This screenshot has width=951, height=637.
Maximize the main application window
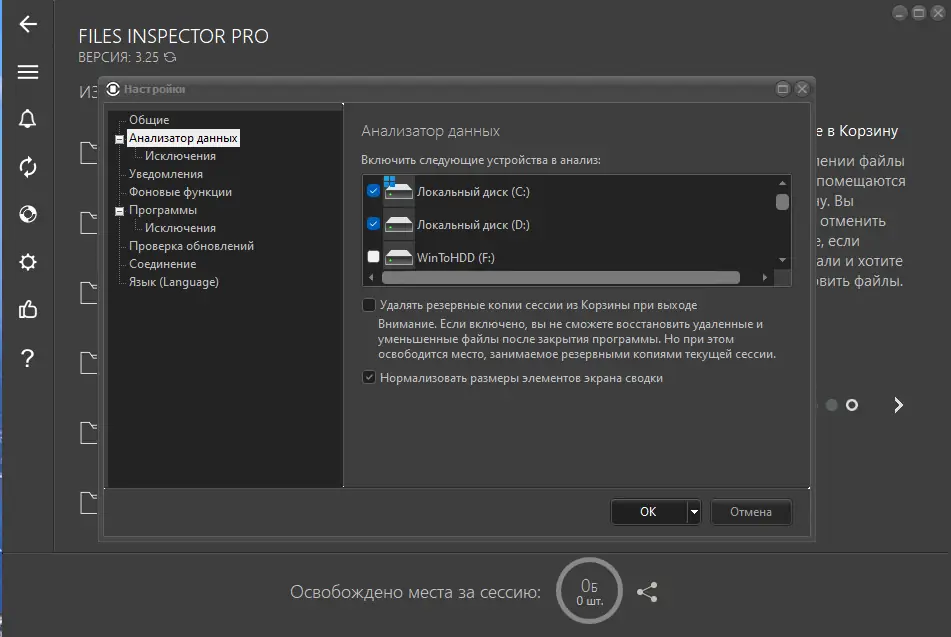tap(919, 13)
